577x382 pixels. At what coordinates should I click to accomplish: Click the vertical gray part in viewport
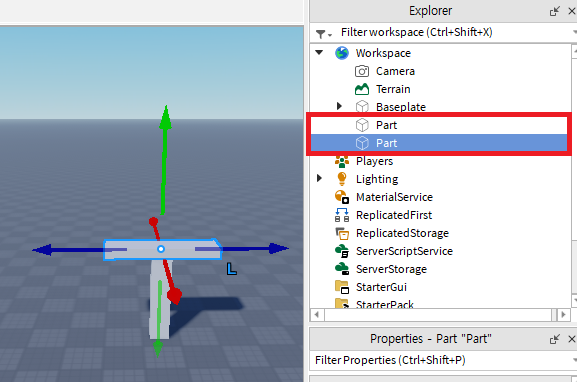[x=159, y=299]
